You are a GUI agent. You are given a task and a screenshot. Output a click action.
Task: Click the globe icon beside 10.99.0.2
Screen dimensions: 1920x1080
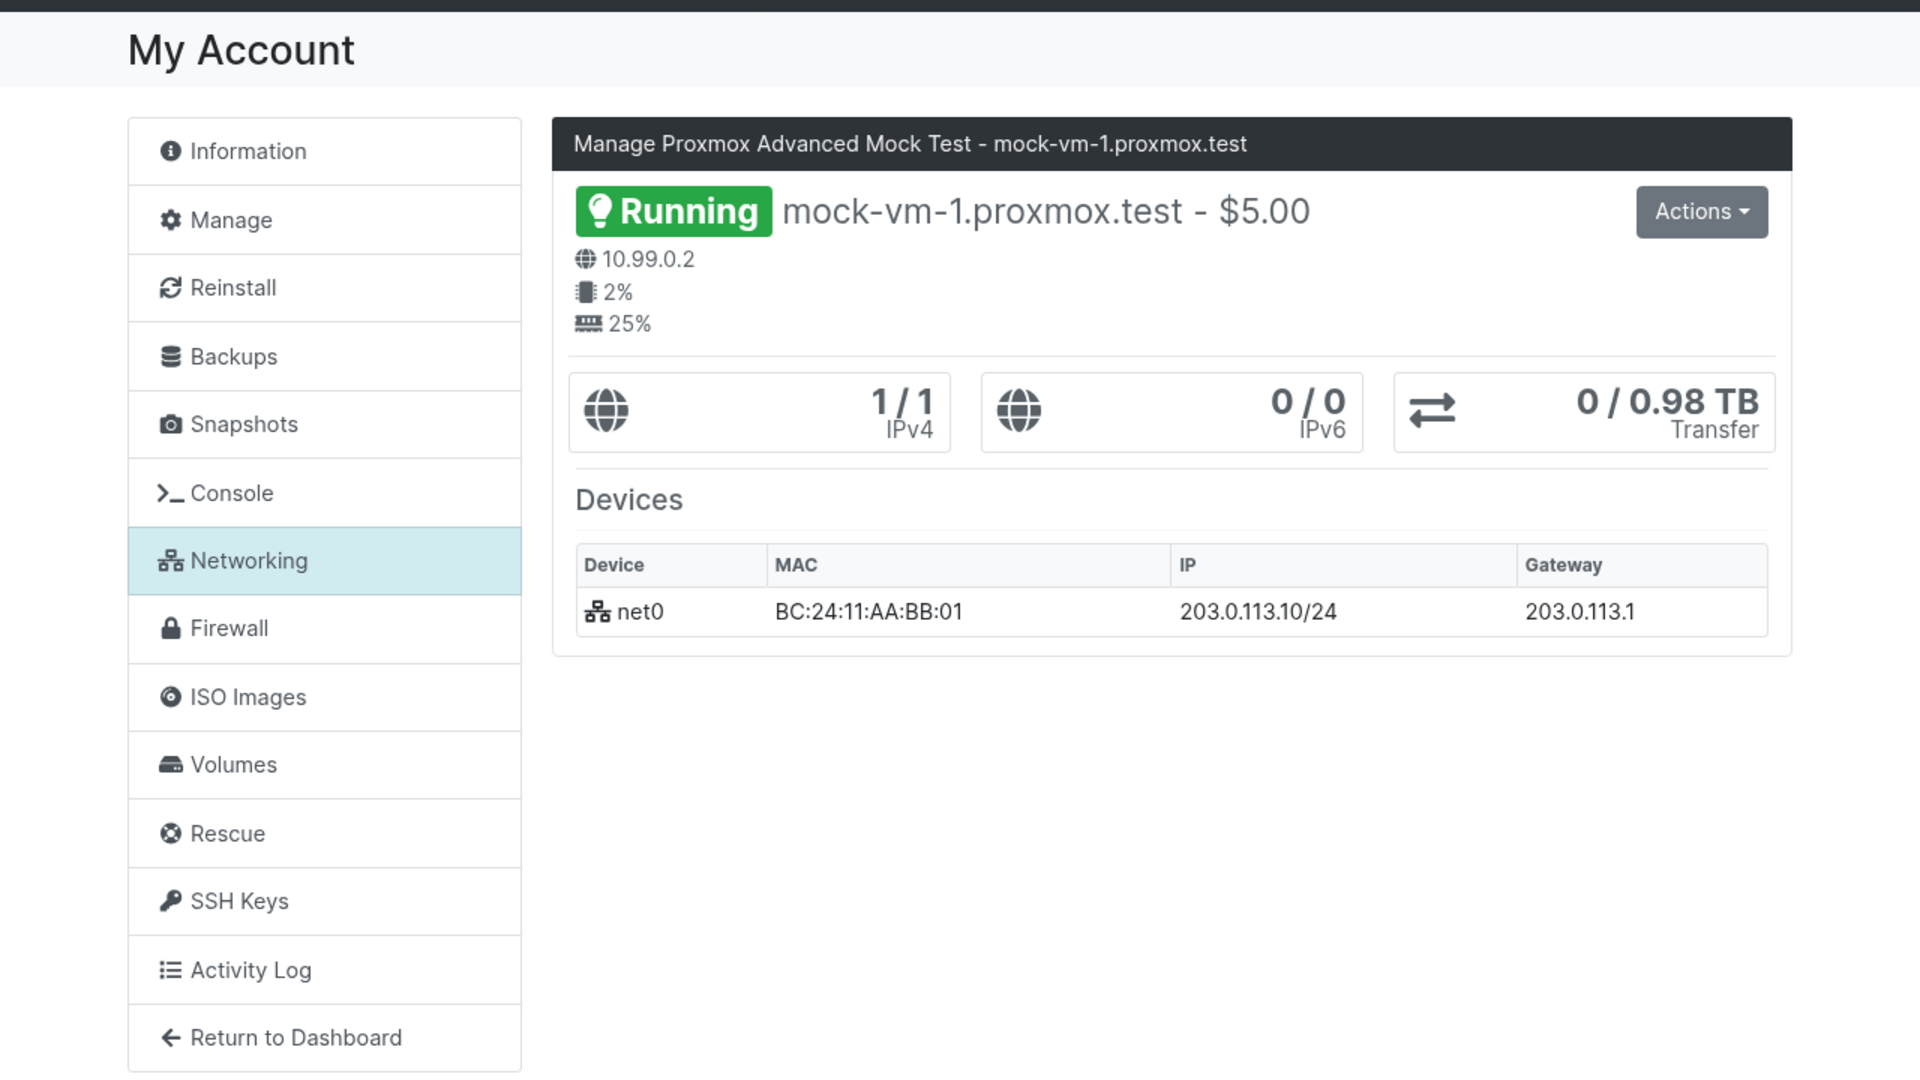click(586, 260)
